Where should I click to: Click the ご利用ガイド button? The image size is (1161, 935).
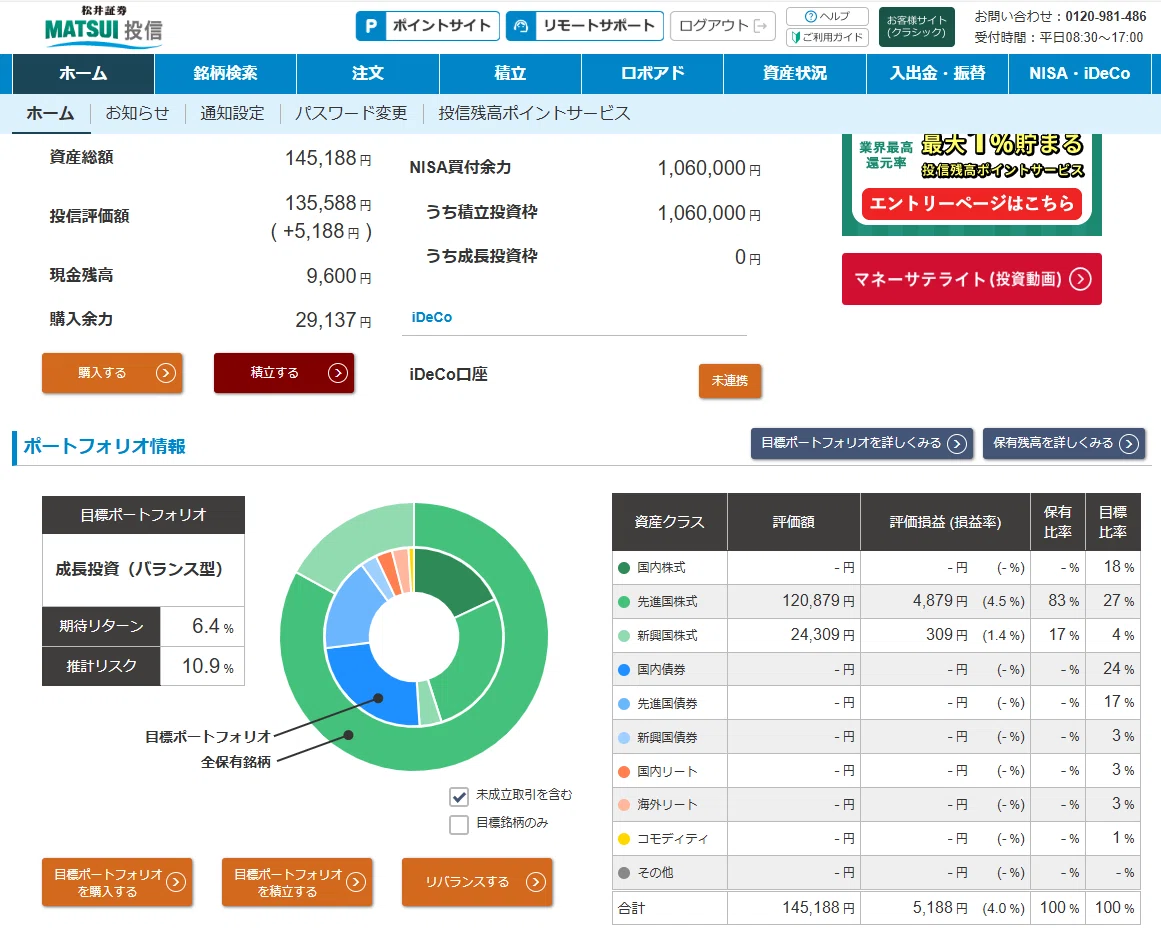tap(827, 37)
